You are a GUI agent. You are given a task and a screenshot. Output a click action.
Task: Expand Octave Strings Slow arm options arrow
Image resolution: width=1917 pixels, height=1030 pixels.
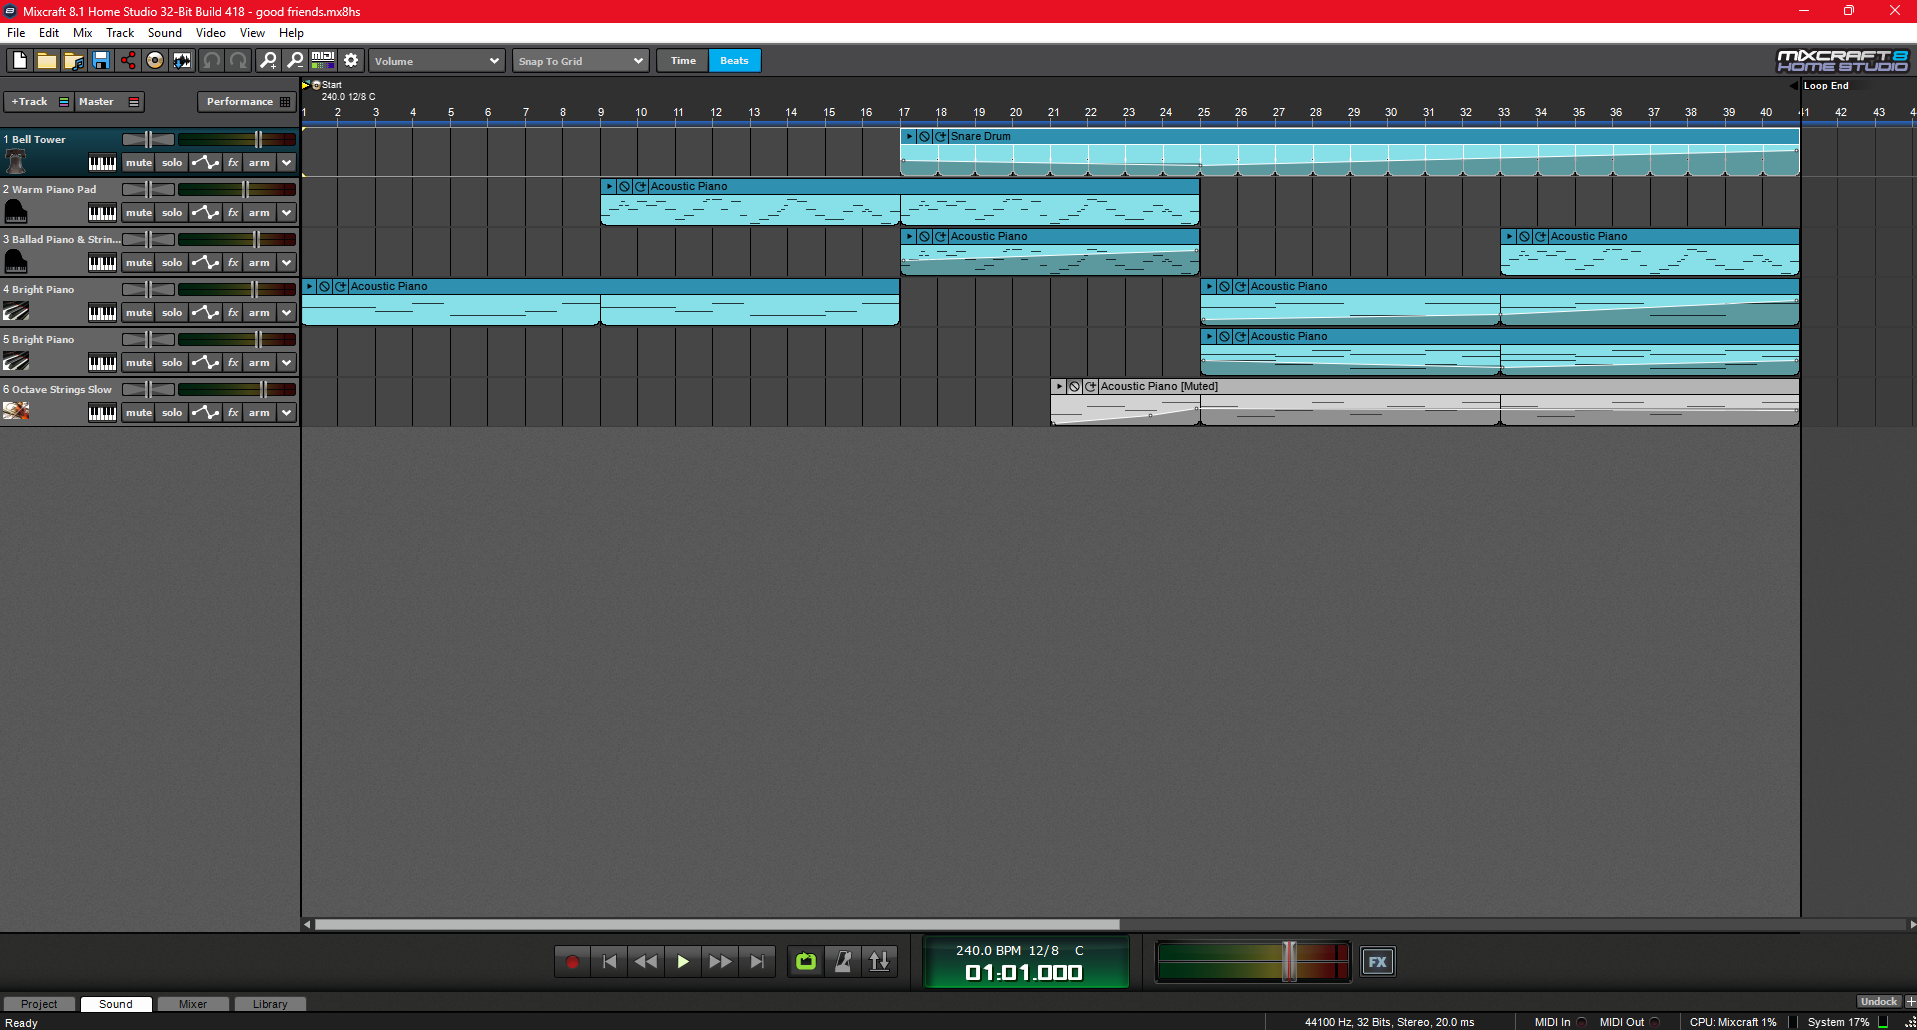287,413
